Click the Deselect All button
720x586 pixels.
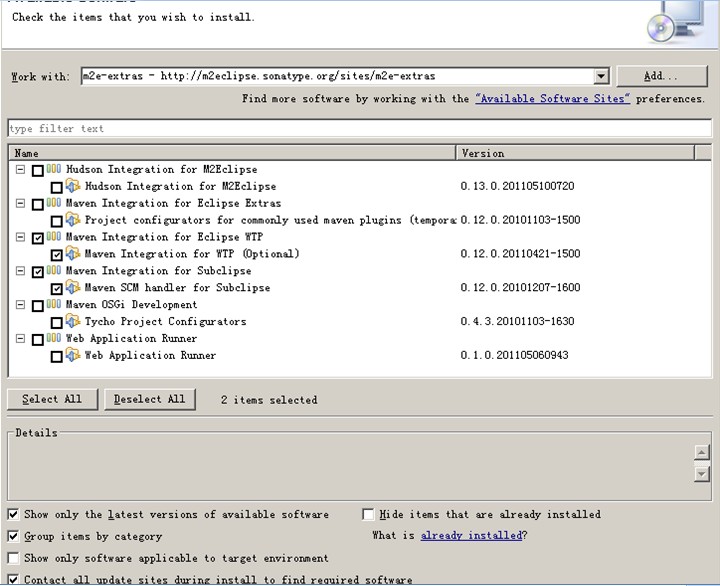(x=150, y=399)
